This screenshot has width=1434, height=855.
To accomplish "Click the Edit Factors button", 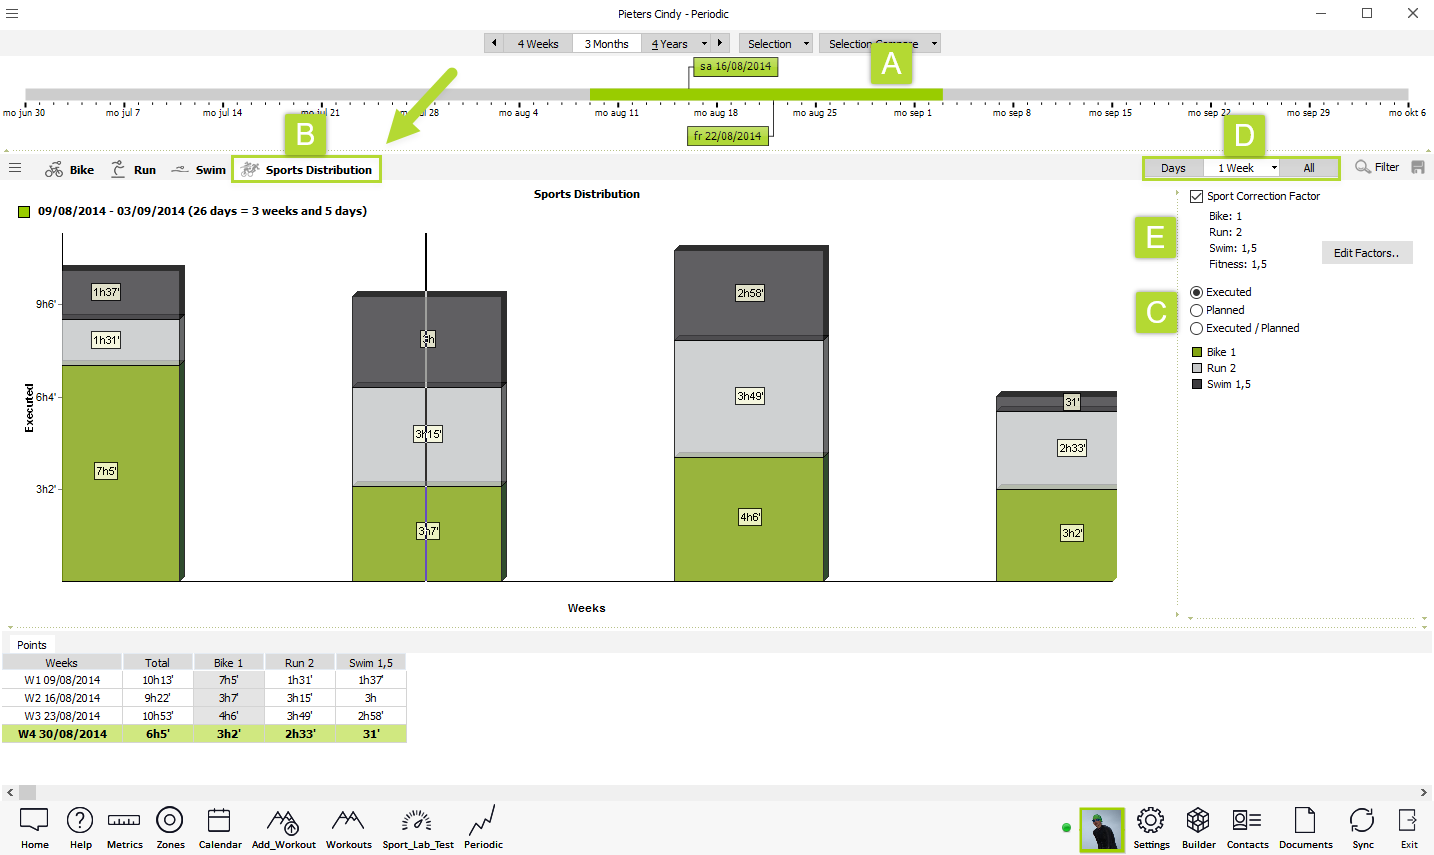I will pos(1366,253).
